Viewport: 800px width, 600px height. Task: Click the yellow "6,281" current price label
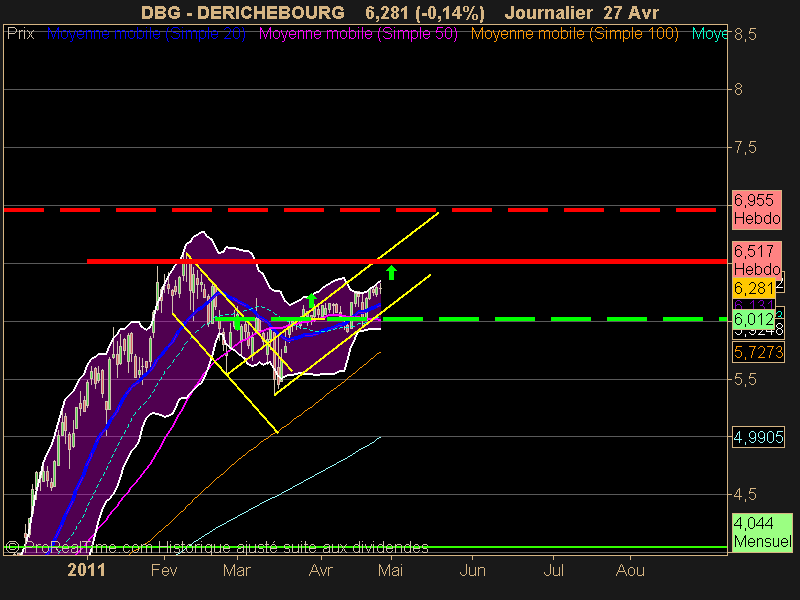754,288
